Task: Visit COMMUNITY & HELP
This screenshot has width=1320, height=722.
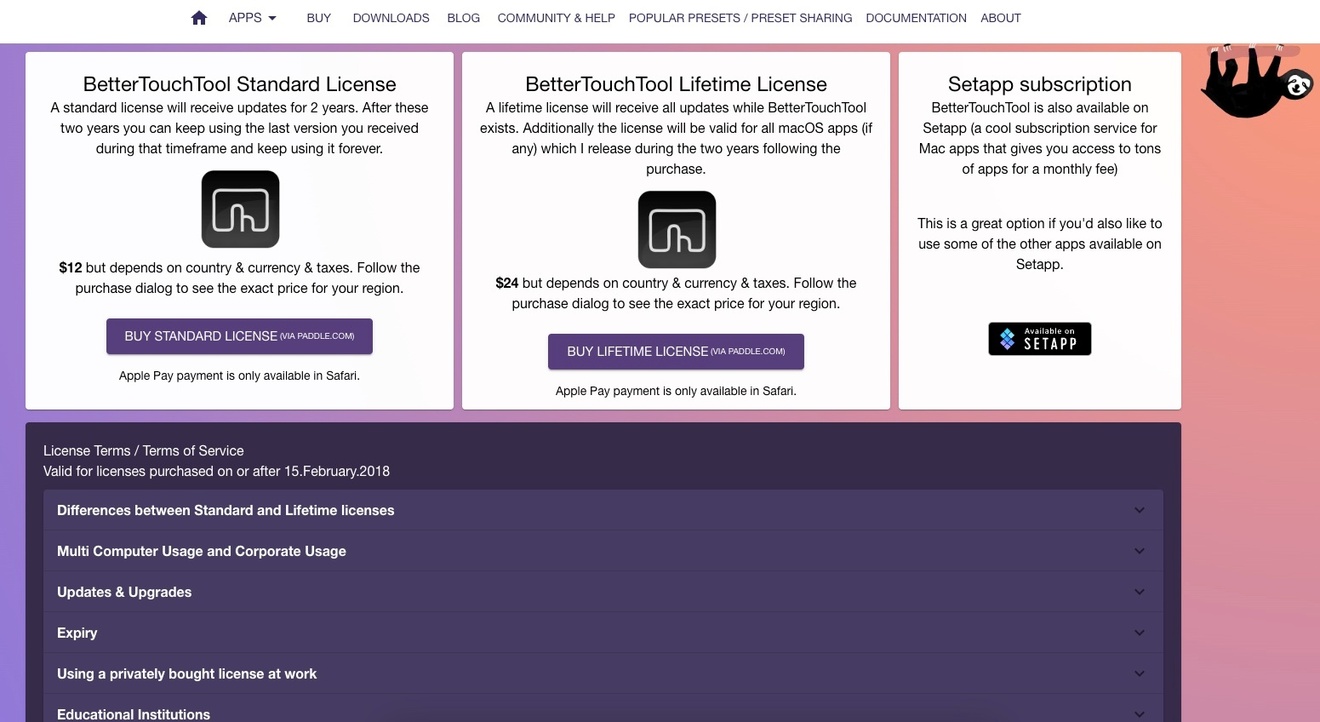Action: tap(556, 18)
